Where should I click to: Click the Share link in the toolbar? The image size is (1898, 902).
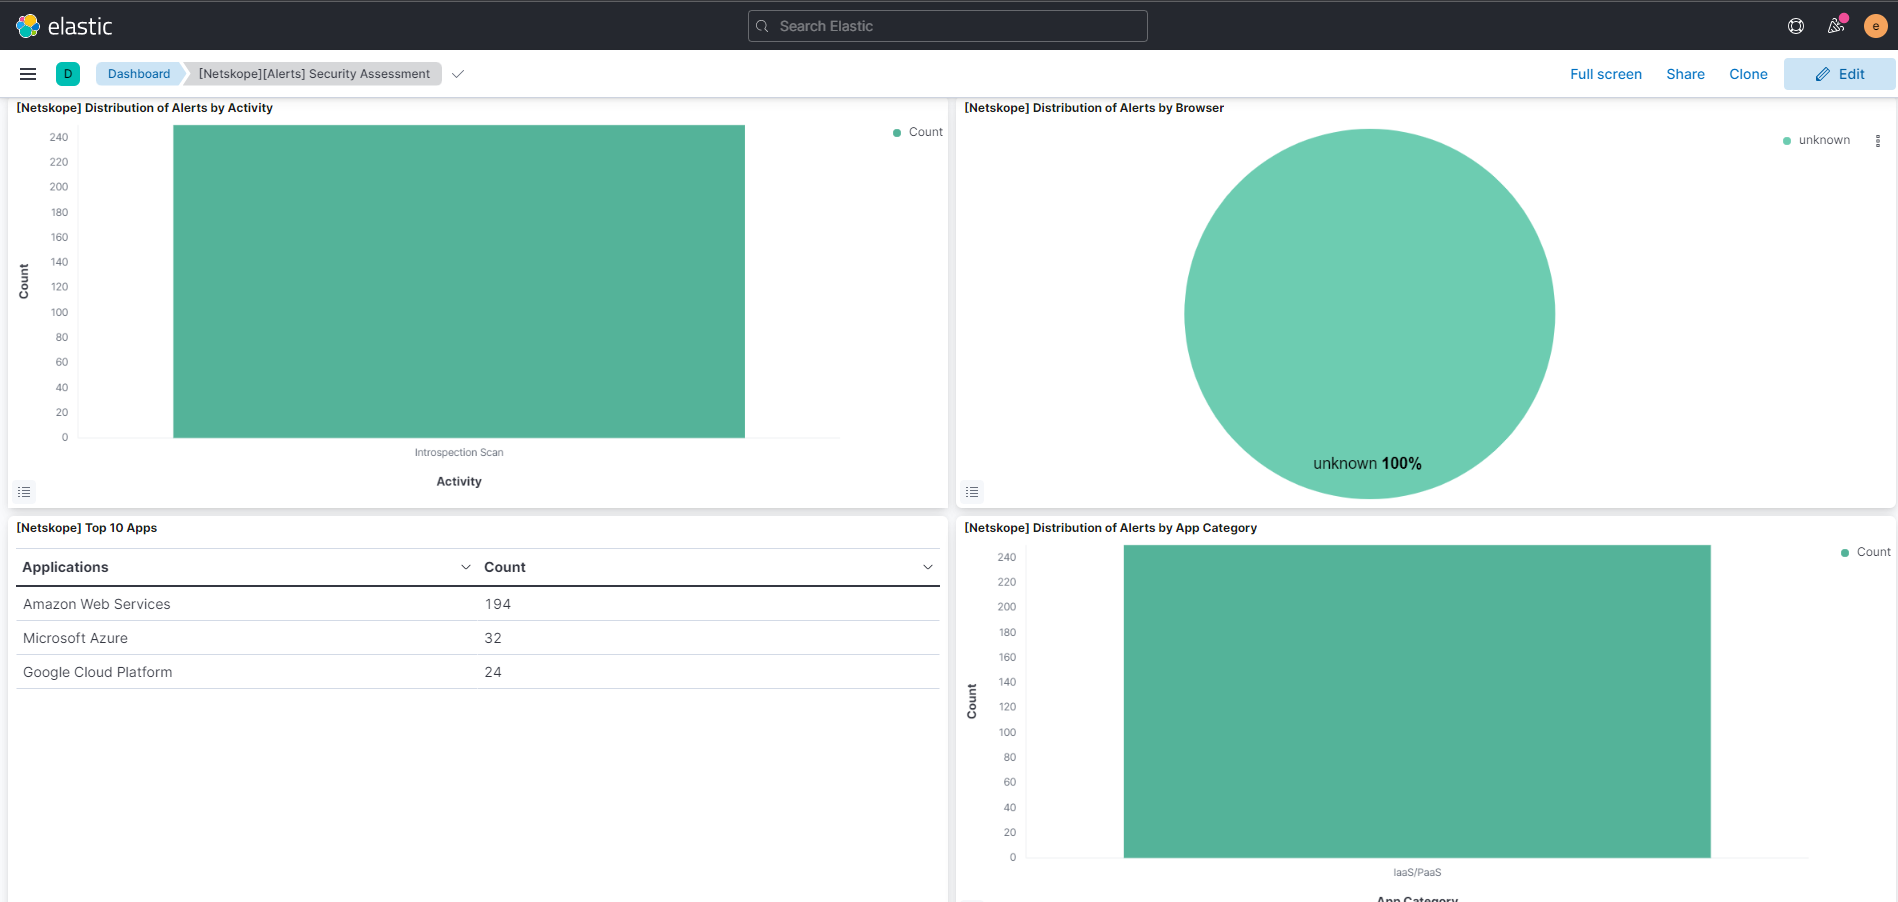pos(1685,73)
